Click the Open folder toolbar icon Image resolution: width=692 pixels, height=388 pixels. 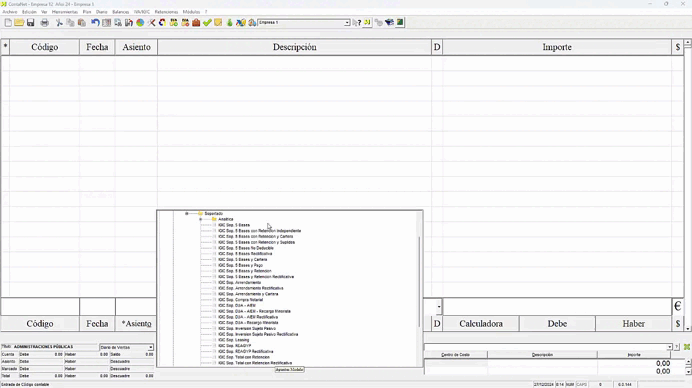[19, 23]
